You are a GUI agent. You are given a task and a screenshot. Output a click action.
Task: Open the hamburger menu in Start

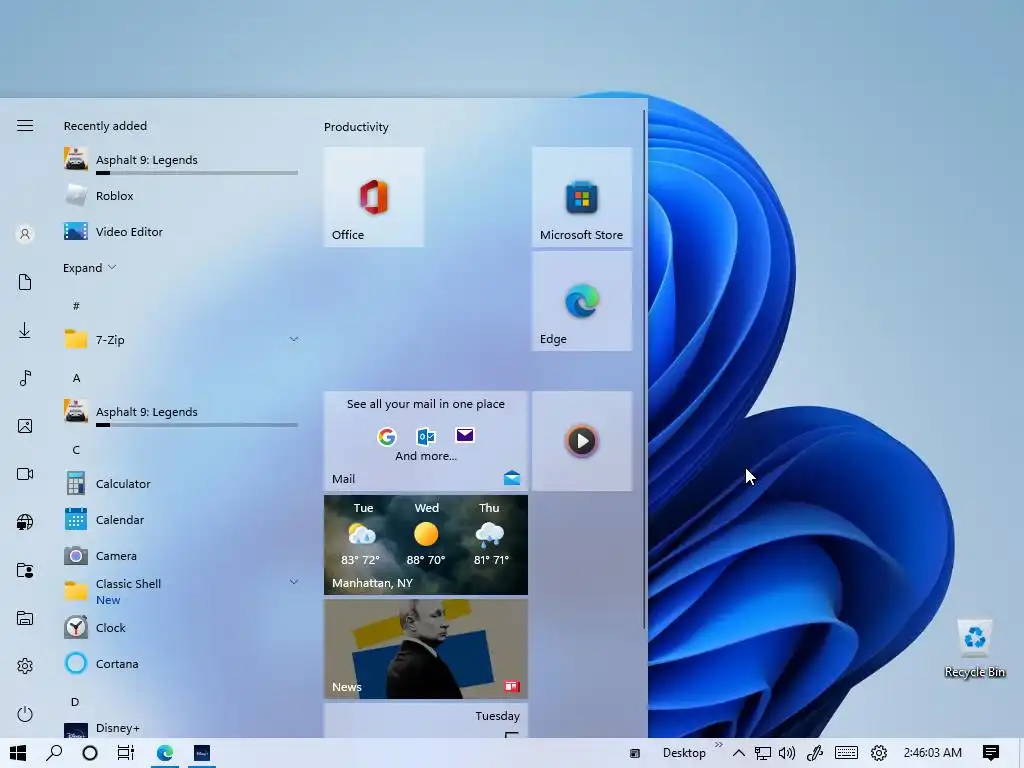coord(25,125)
